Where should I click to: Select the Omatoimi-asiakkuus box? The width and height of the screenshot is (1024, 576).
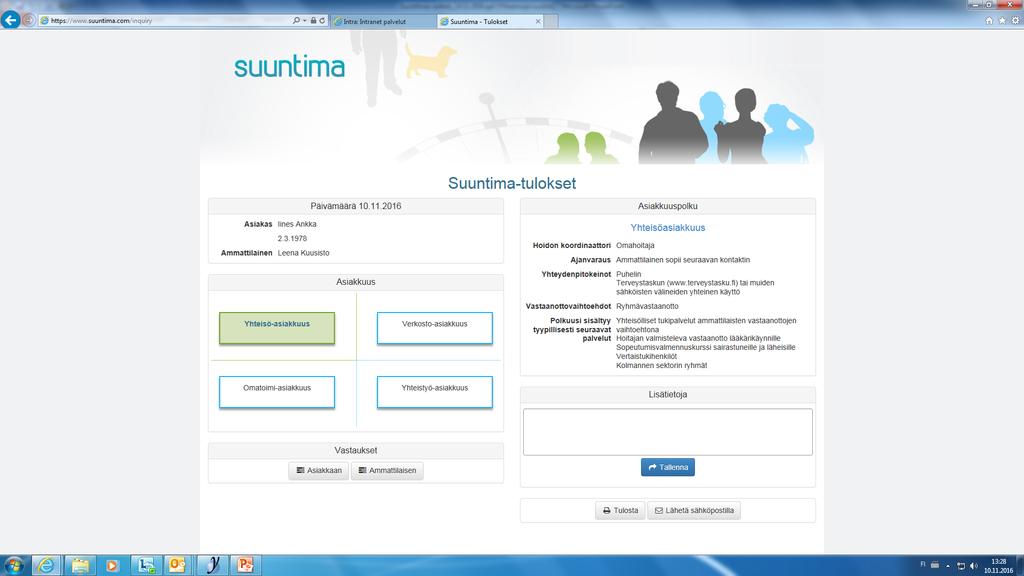pos(277,392)
